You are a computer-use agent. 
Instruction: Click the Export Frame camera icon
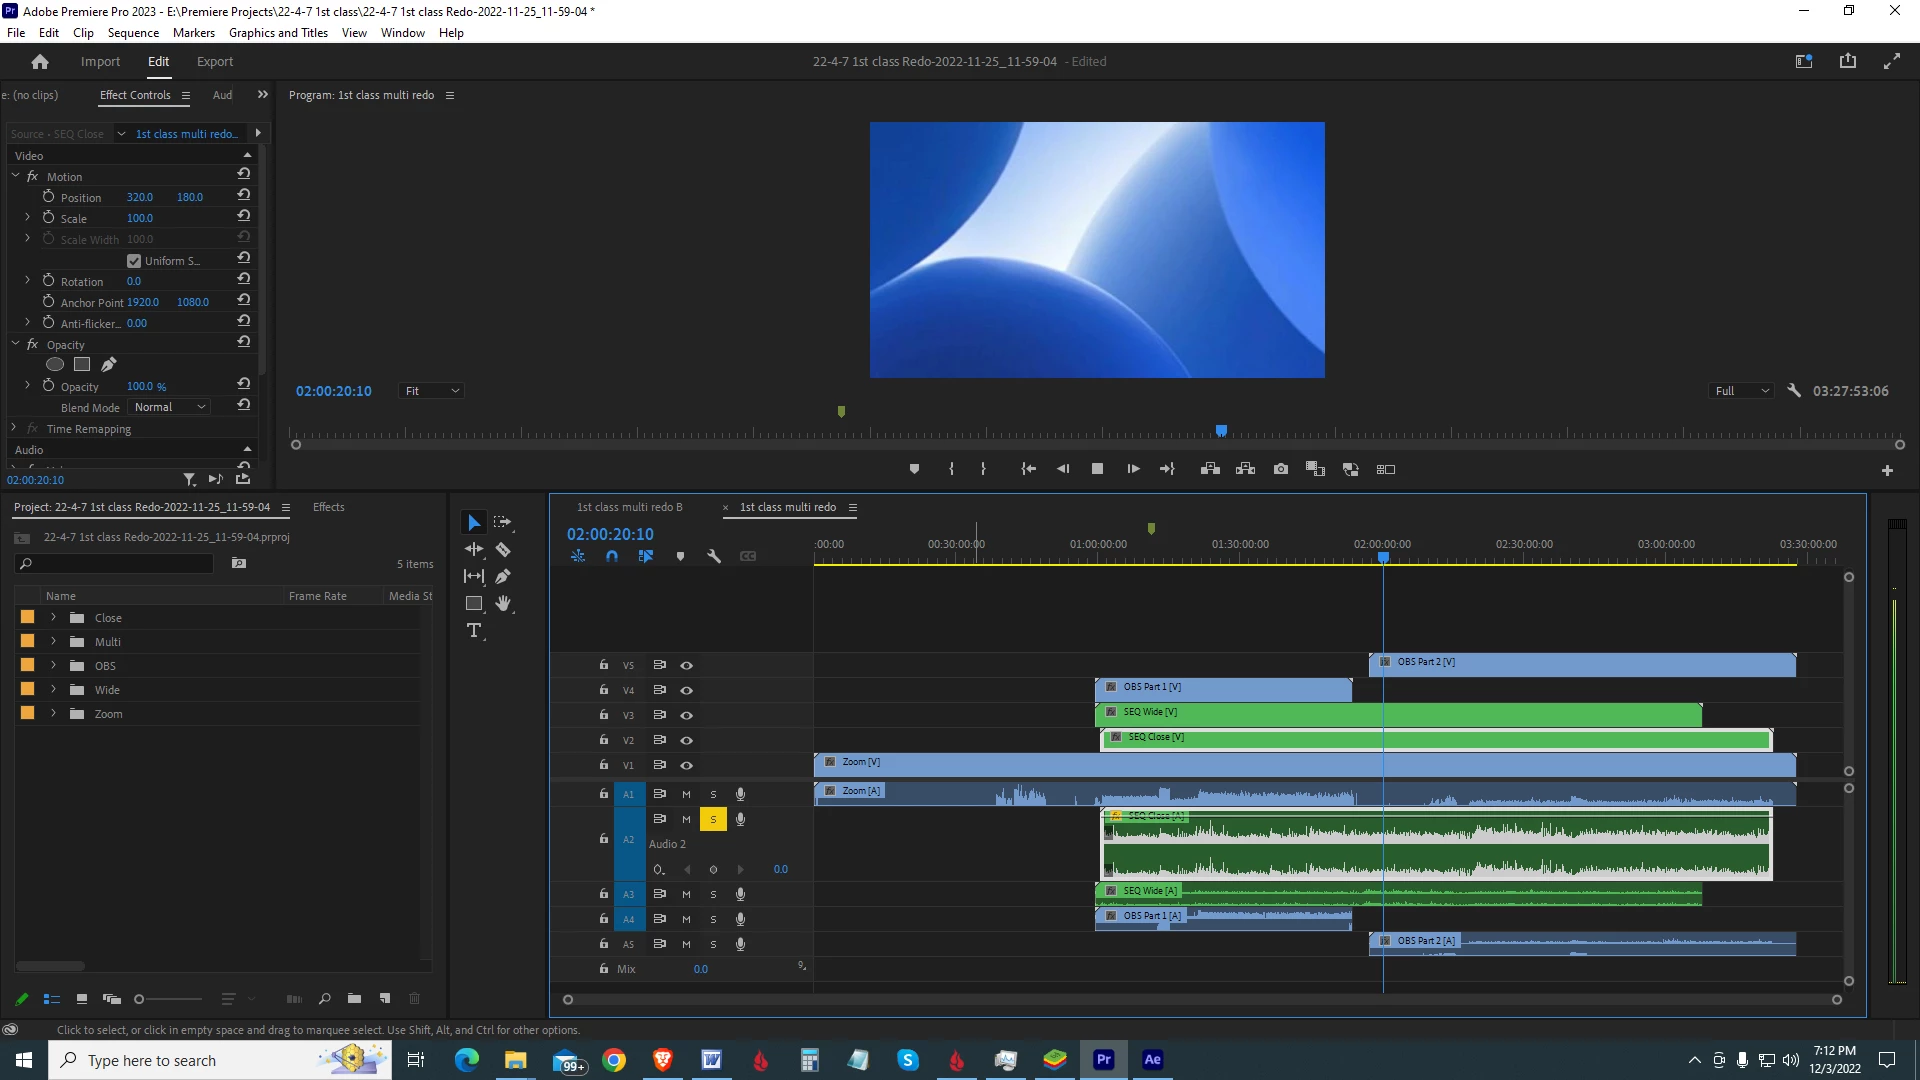click(1280, 469)
